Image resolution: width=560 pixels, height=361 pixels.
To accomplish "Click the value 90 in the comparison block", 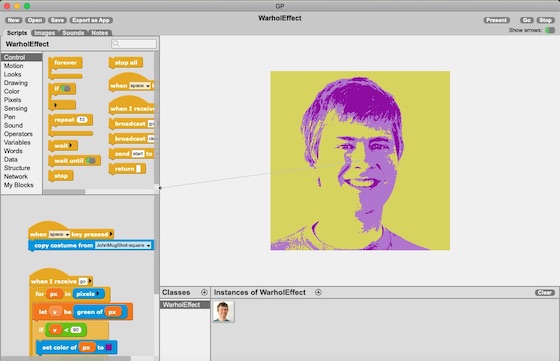I will tap(76, 330).
